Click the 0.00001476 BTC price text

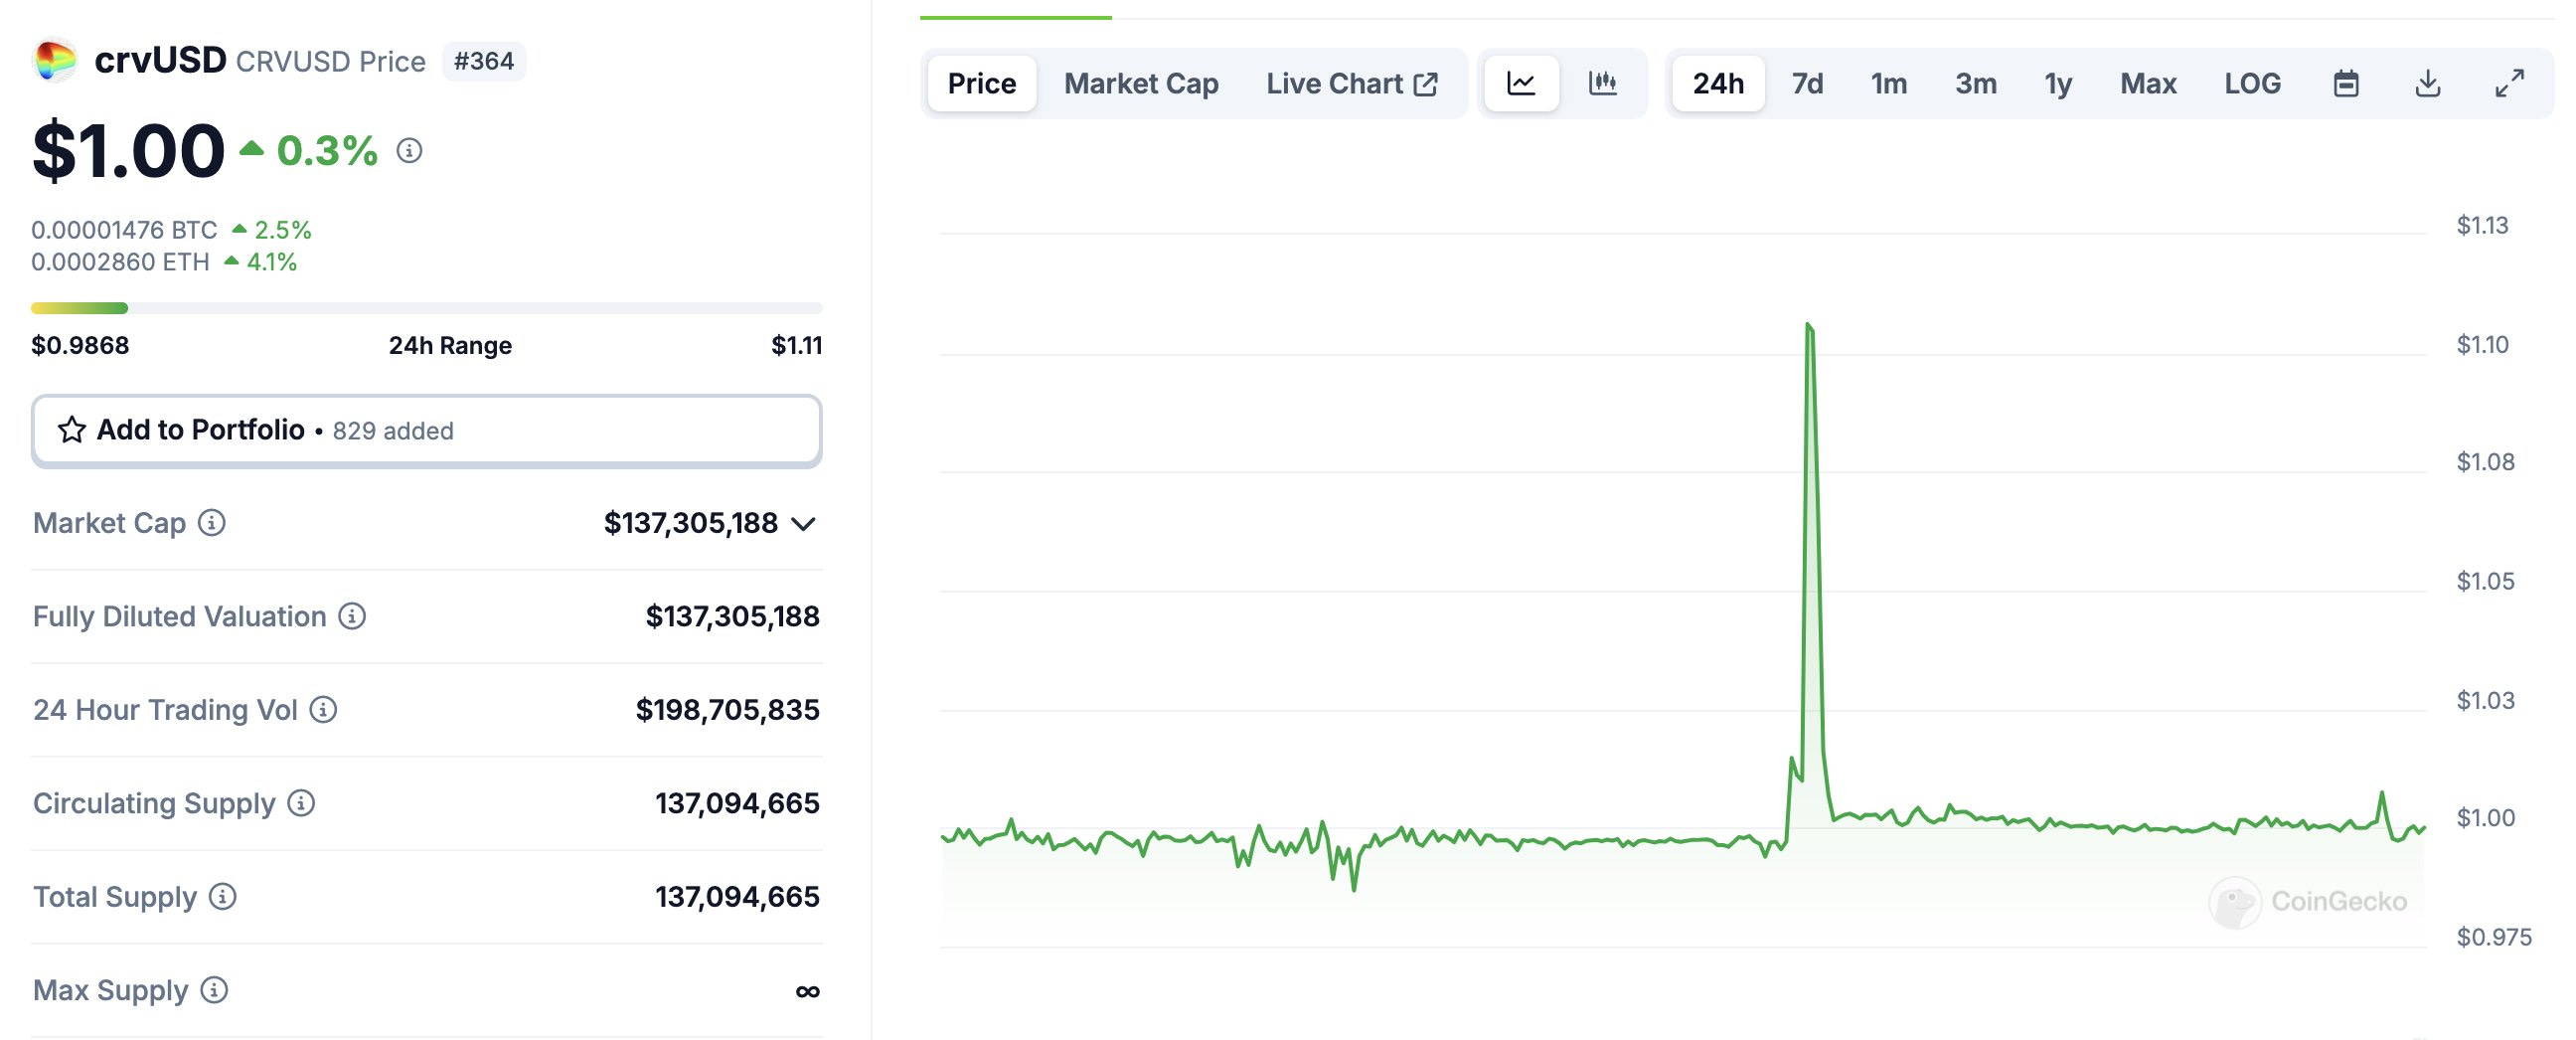(124, 230)
